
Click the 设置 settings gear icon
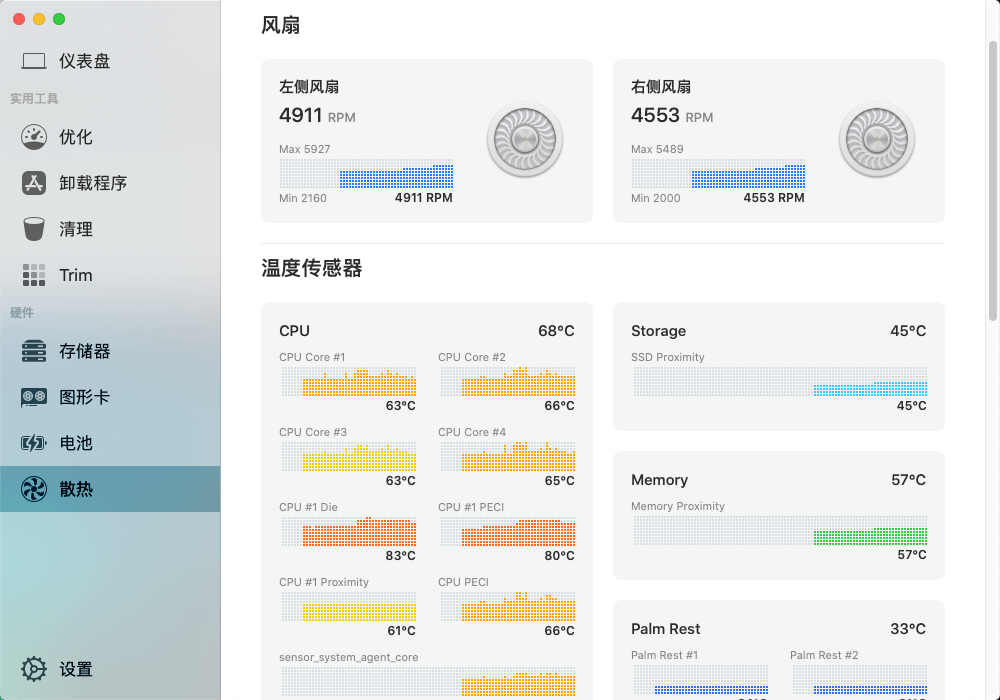[x=34, y=669]
